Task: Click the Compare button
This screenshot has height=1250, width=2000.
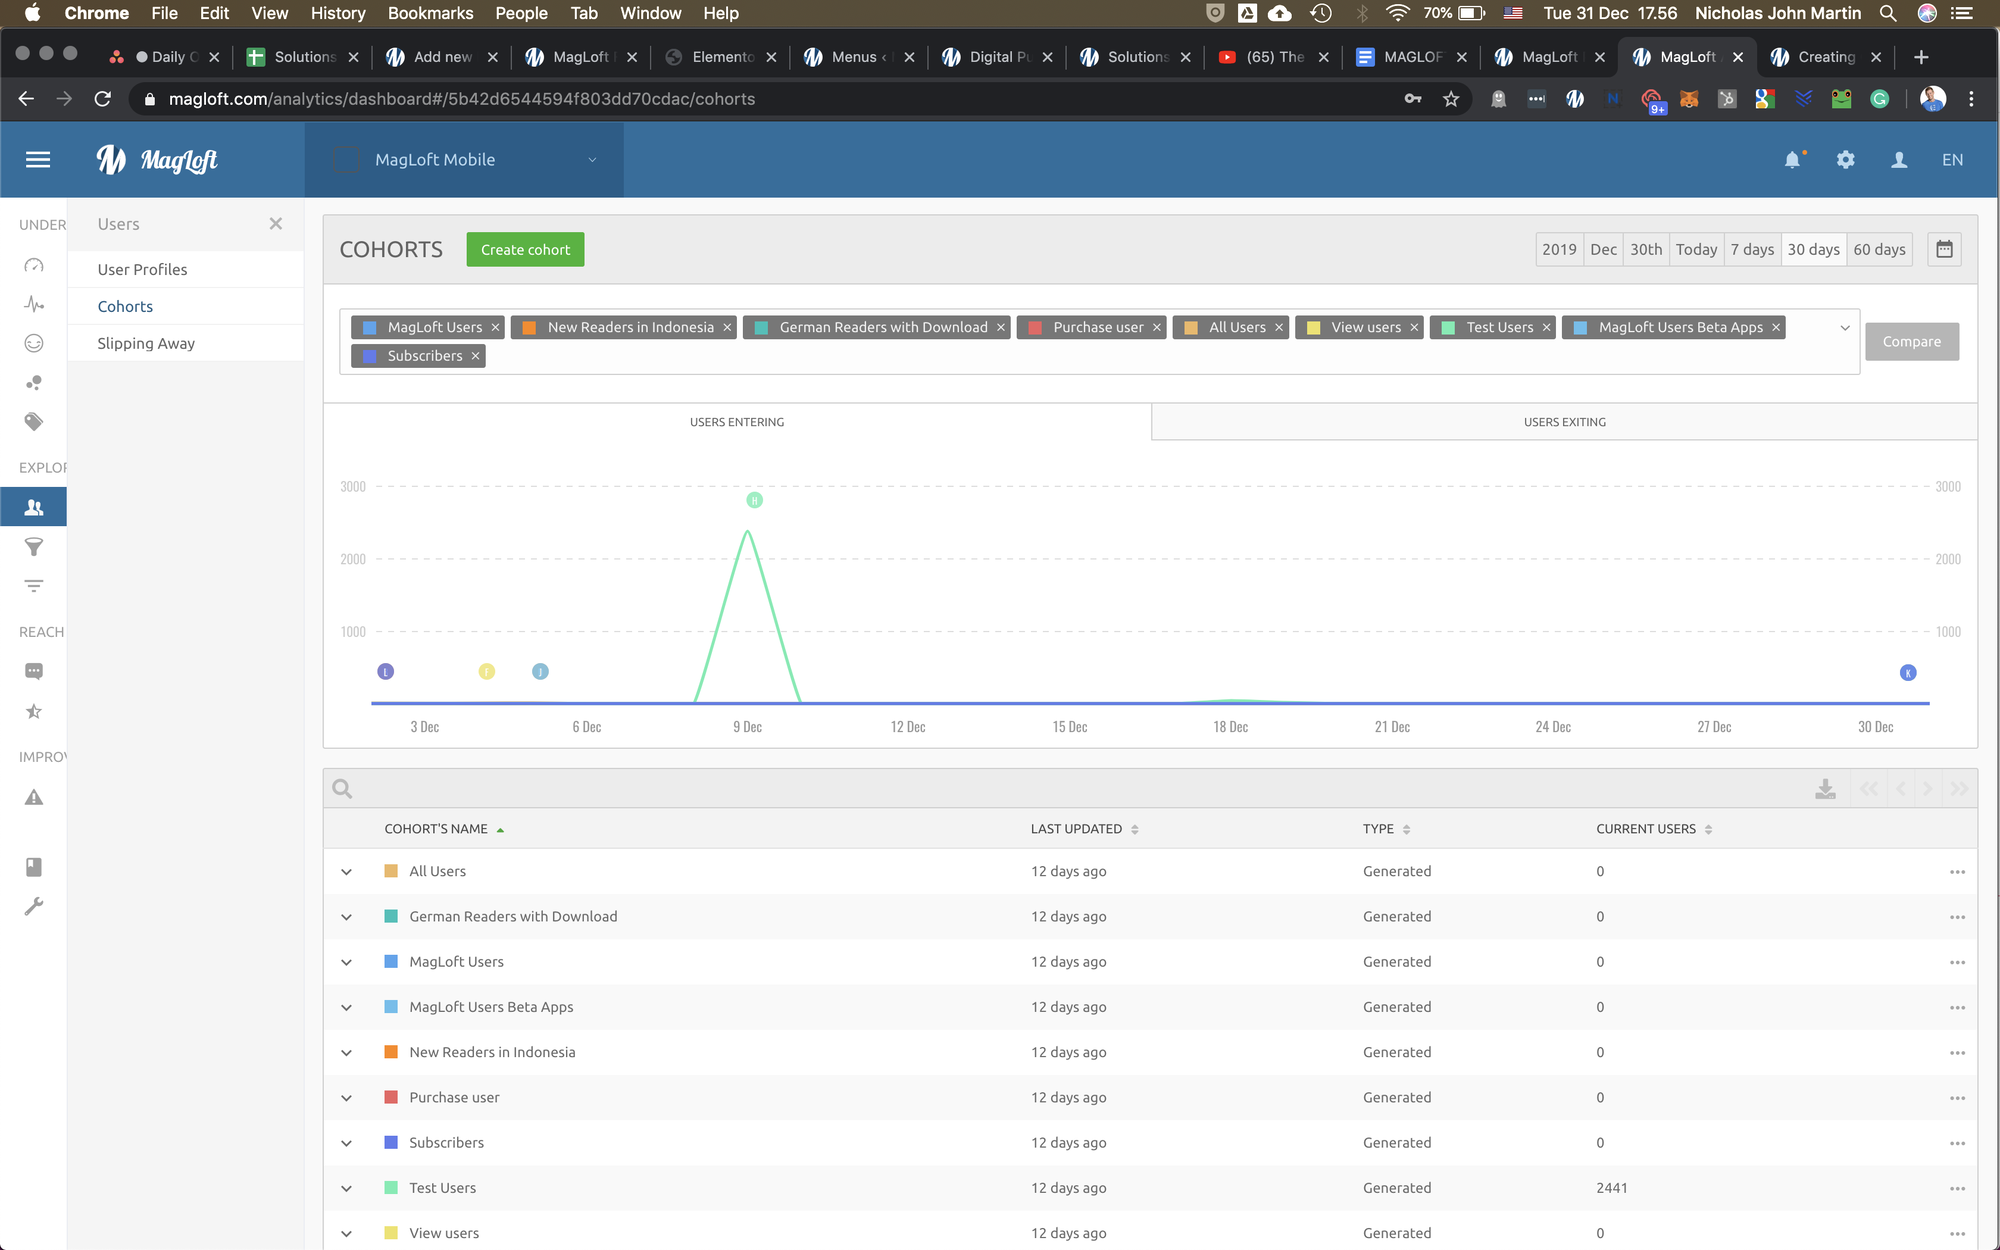Action: pos(1911,341)
